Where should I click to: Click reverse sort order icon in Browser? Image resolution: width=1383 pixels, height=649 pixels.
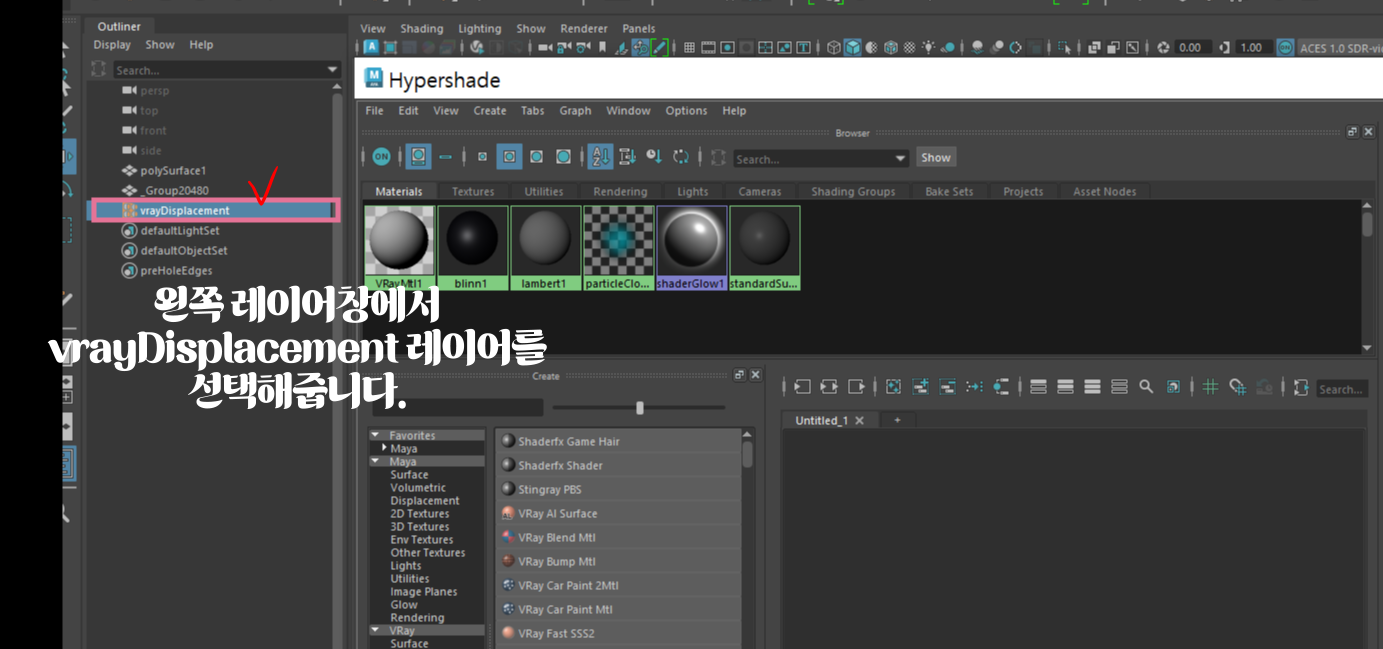coord(681,157)
